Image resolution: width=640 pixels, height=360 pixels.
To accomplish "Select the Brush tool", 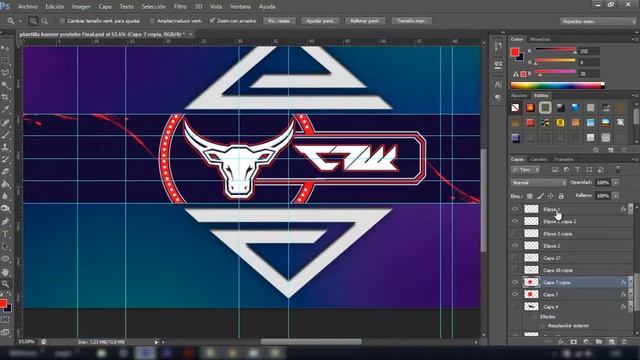I will pos(5,134).
